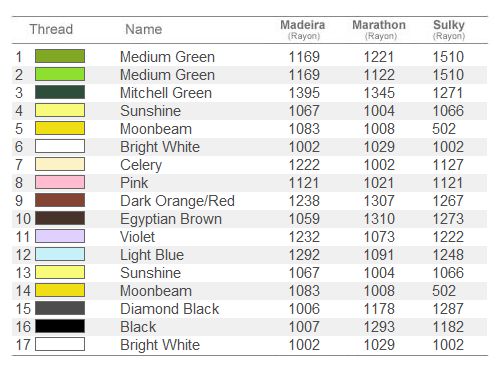The height and width of the screenshot is (366, 500).
Task: Click the Violet thread swatch
Action: [60, 236]
